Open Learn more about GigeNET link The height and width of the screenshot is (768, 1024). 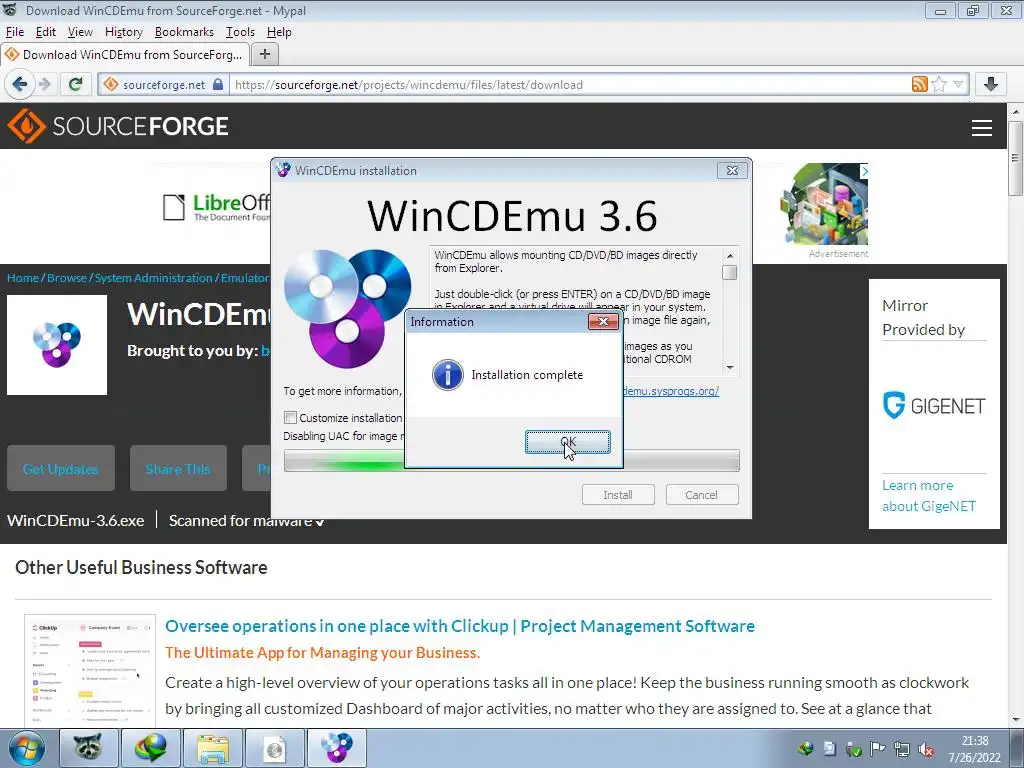point(929,496)
